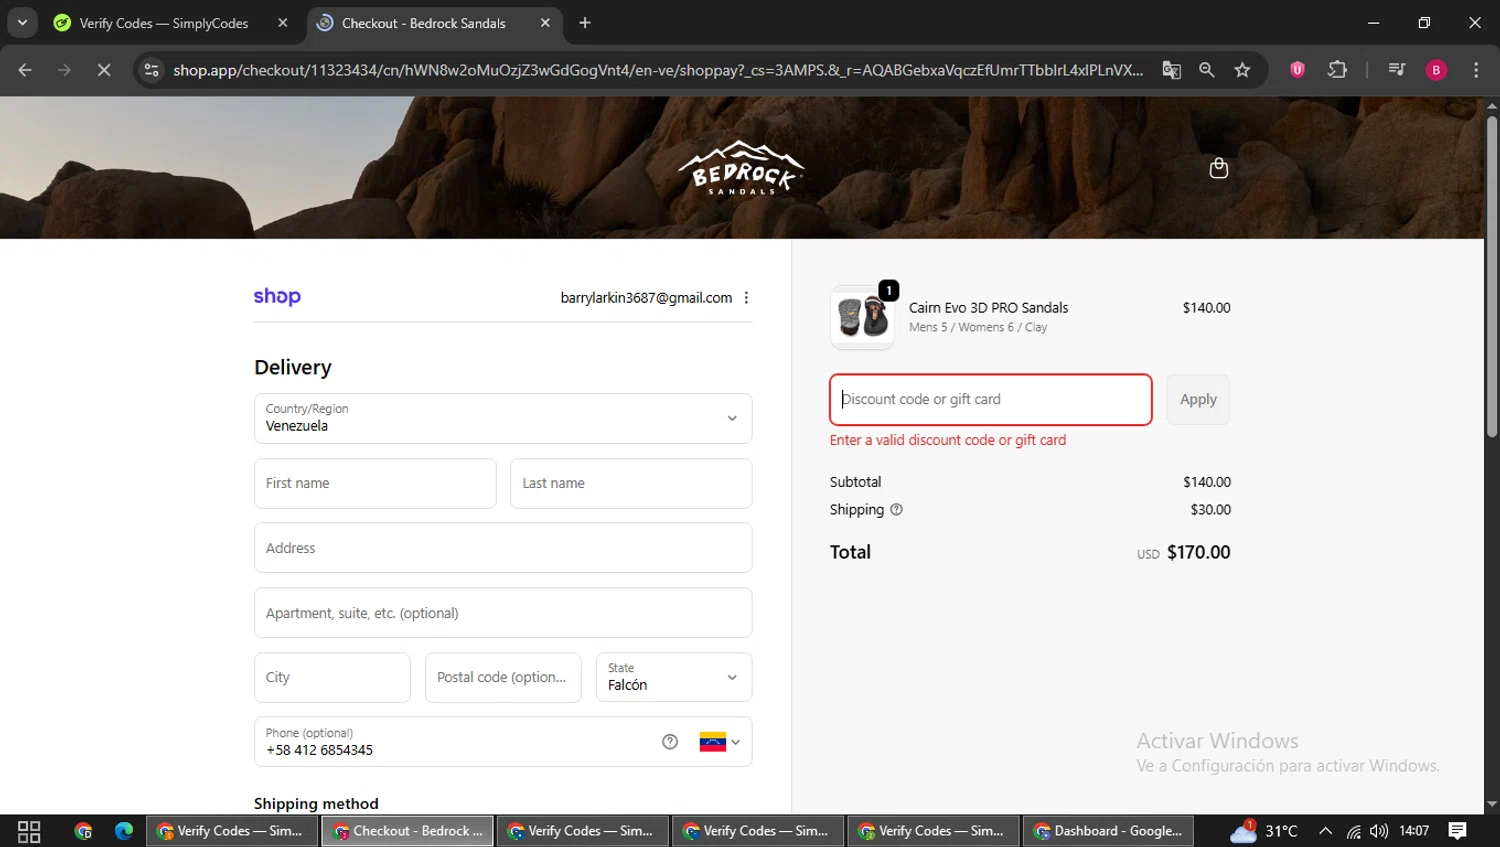This screenshot has width=1500, height=847.
Task: Switch to Dashboard - Google taskbar window
Action: (x=1109, y=831)
